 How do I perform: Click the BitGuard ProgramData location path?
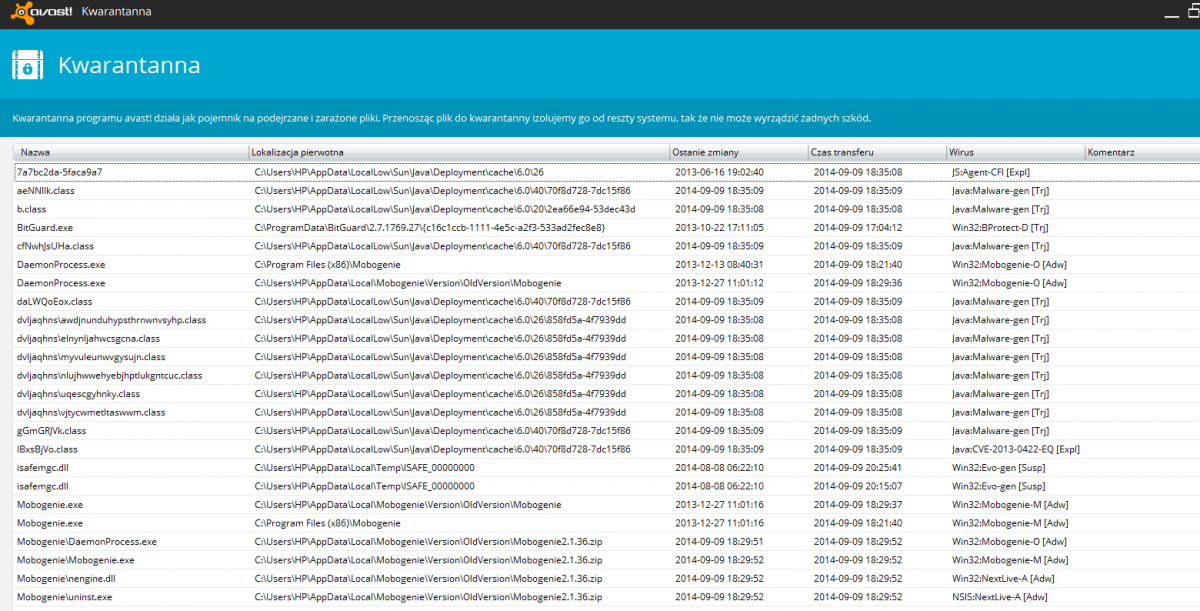[x=429, y=227]
